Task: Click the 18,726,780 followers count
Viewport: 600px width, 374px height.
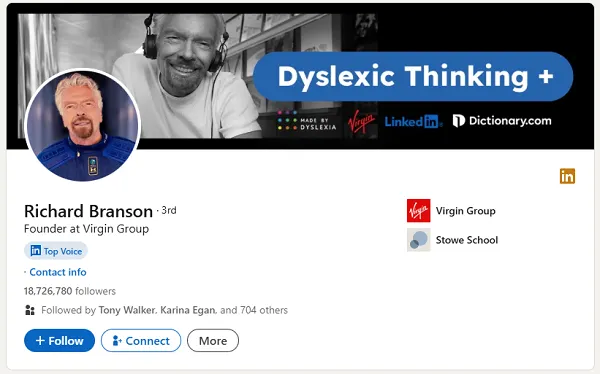Action: 70,291
